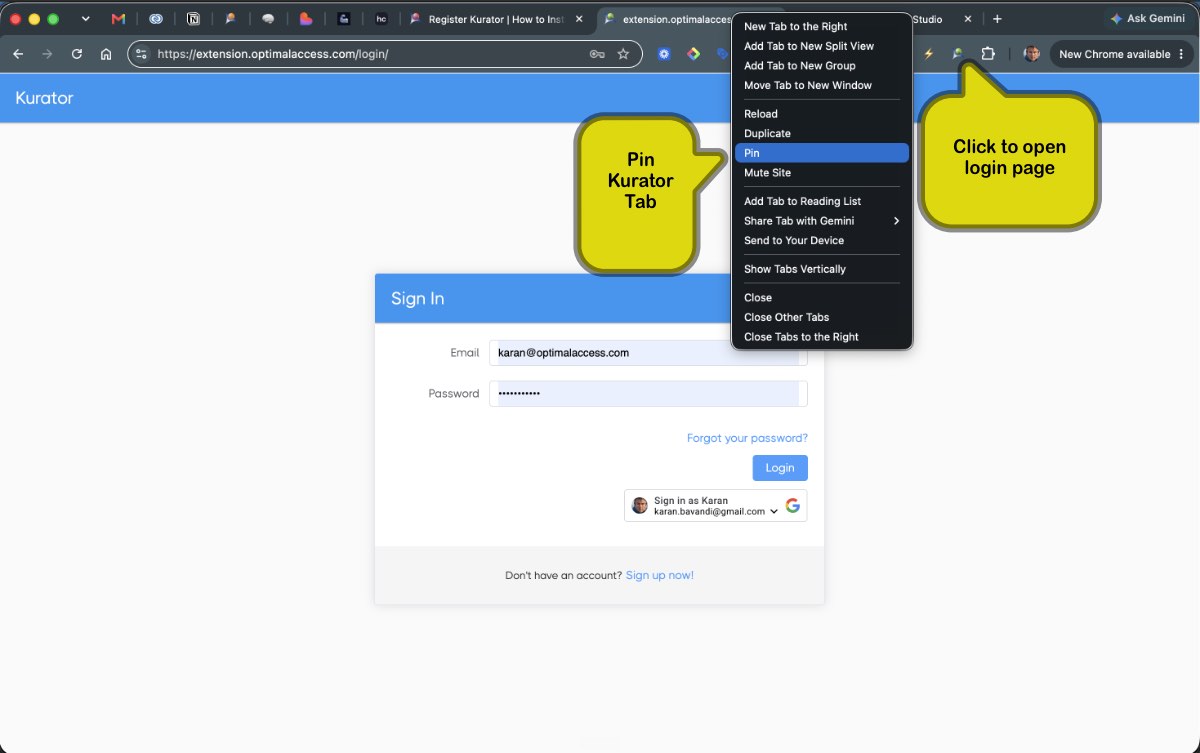Click the Email input field
The width and height of the screenshot is (1200, 753).
click(x=648, y=353)
